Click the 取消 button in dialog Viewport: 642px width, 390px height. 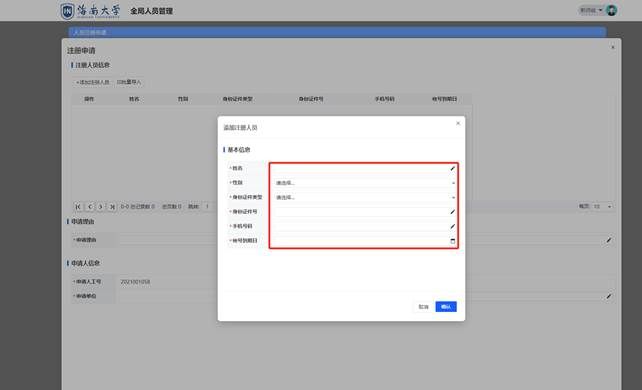coord(423,307)
